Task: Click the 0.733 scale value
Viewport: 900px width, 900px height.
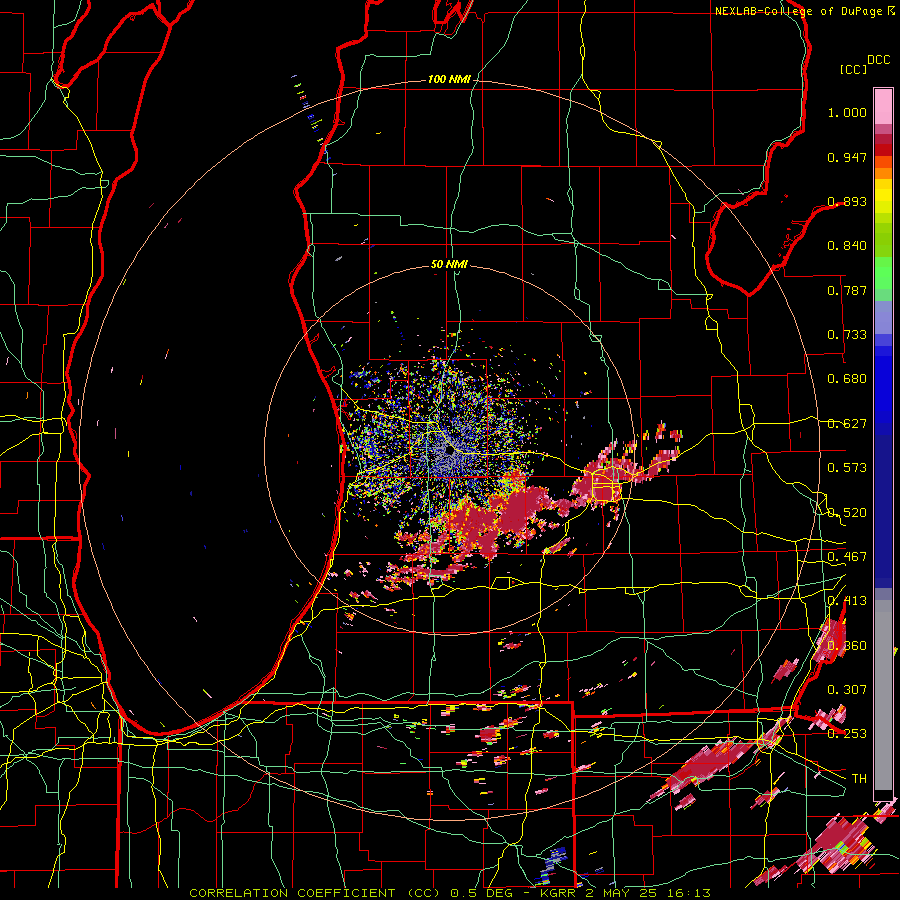Action: pyautogui.click(x=847, y=335)
